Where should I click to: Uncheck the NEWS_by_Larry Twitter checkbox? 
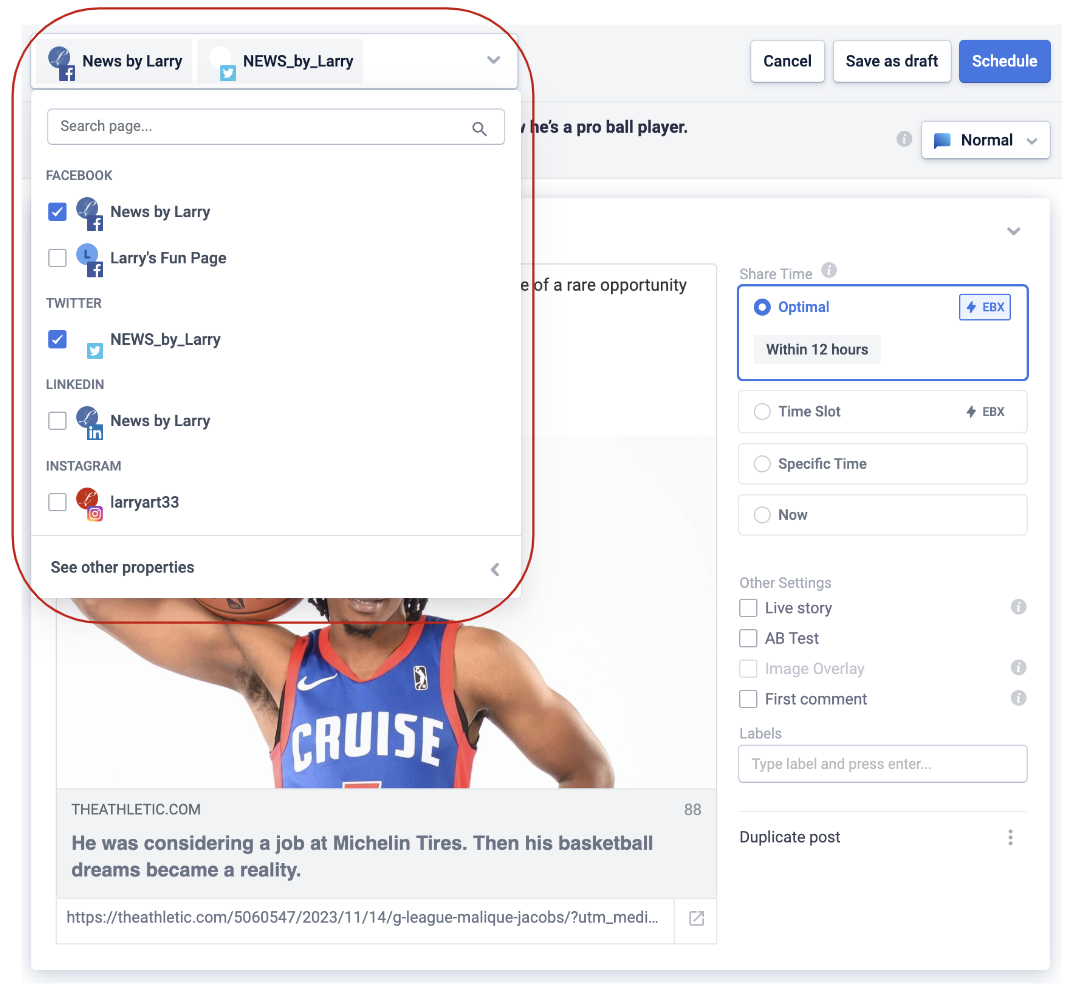click(x=58, y=339)
